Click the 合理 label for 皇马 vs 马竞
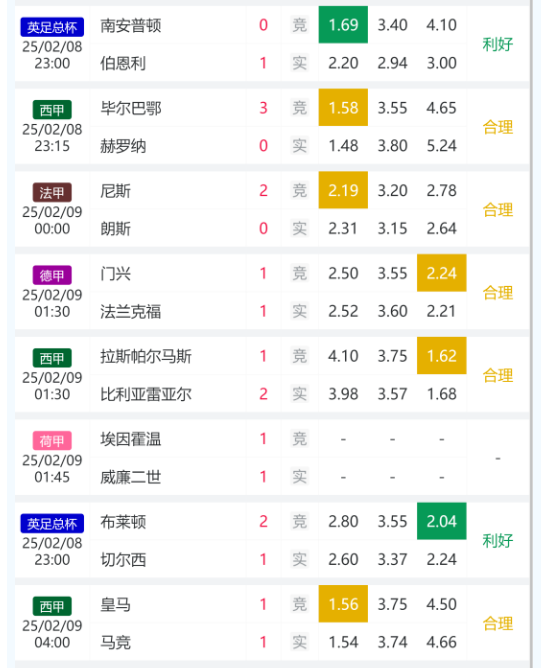The height and width of the screenshot is (668, 546). pyautogui.click(x=497, y=623)
